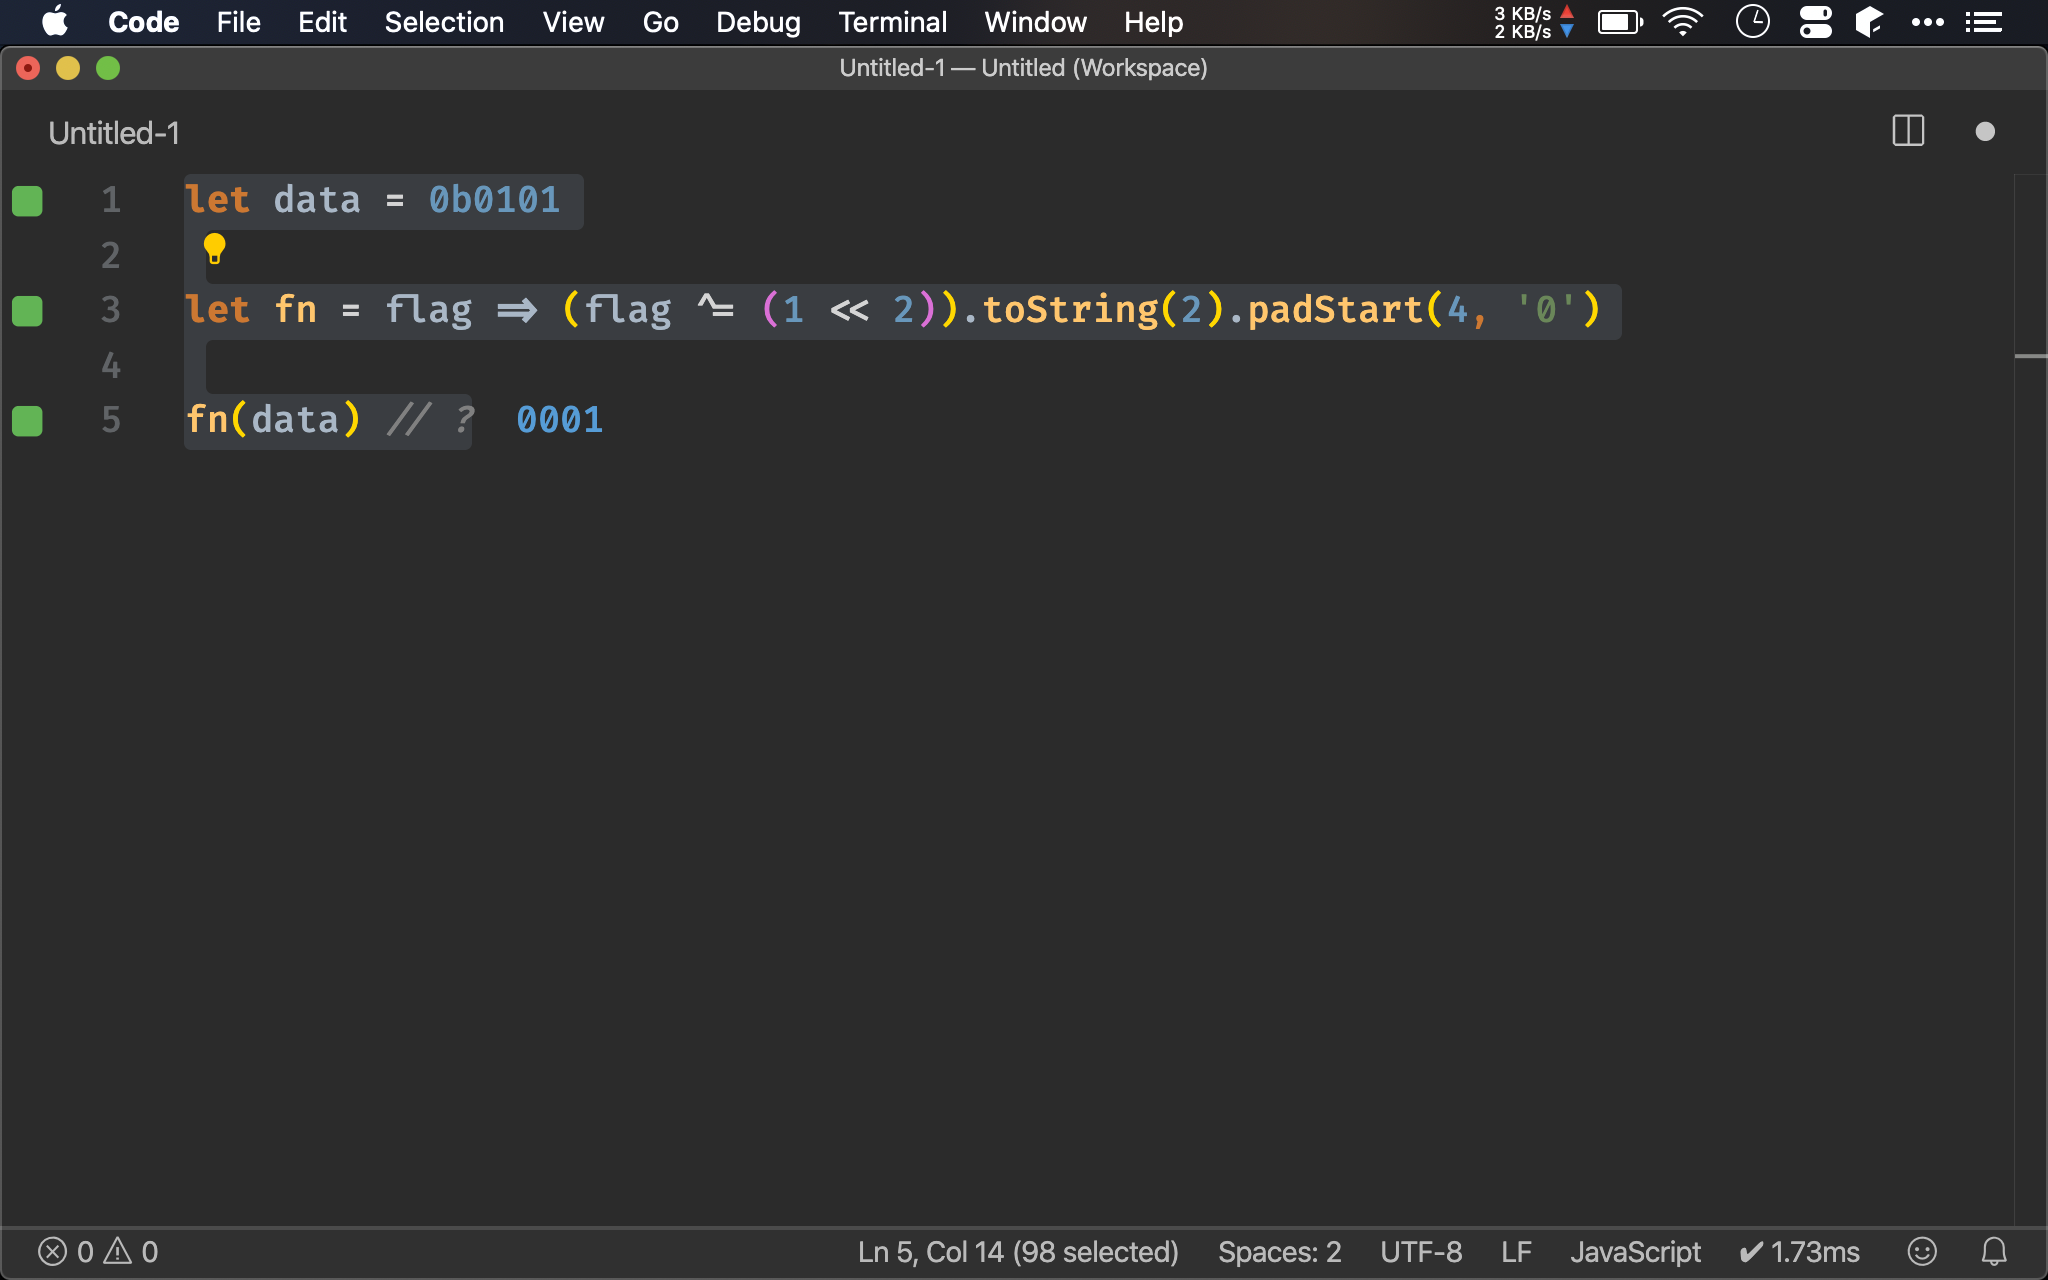Click the Quokka green indicator on line 1
The width and height of the screenshot is (2048, 1280).
(27, 201)
